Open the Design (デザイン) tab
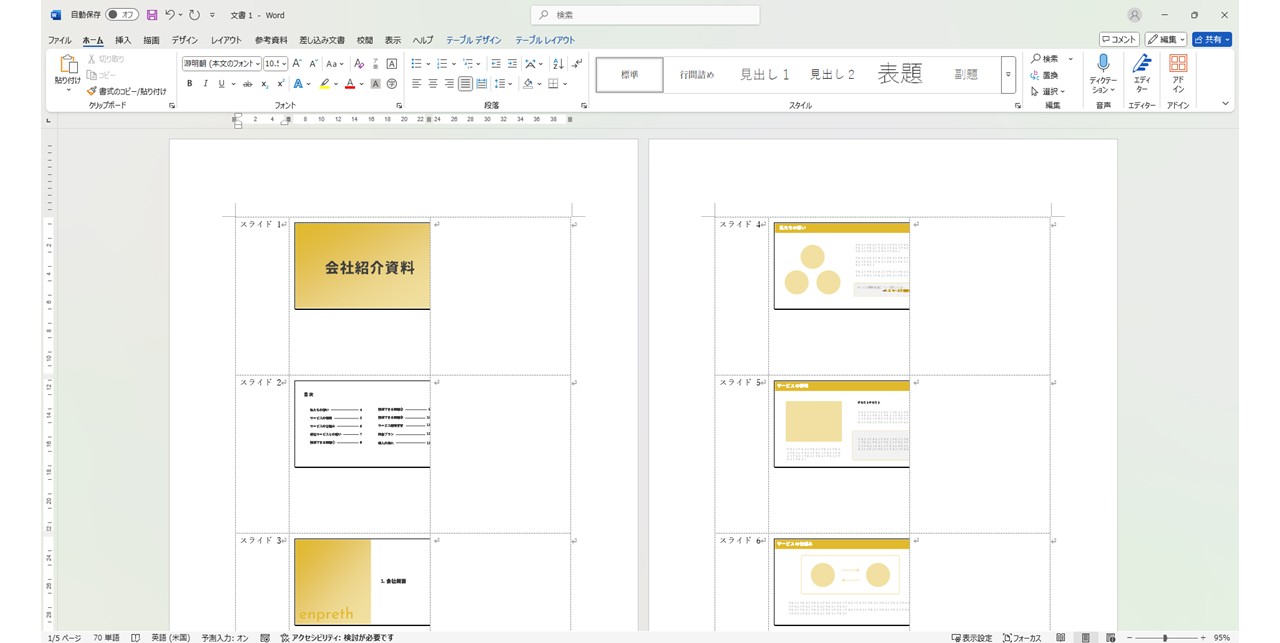The width and height of the screenshot is (1280, 643). 184,40
